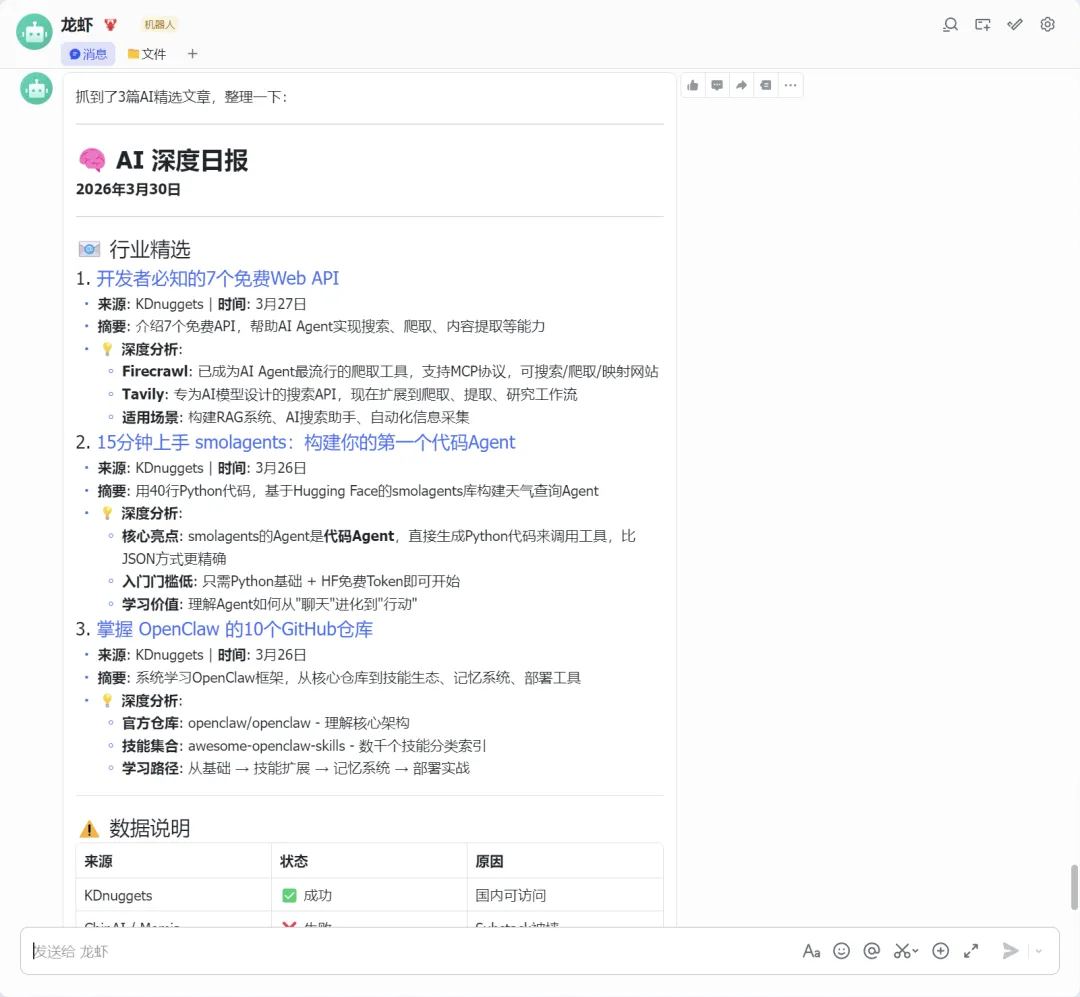This screenshot has width=1080, height=997.
Task: Switch to the 文件 tab
Action: coord(147,54)
